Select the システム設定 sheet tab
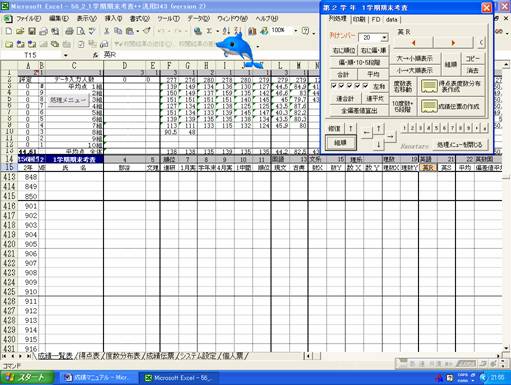The image size is (511, 385). [198, 356]
